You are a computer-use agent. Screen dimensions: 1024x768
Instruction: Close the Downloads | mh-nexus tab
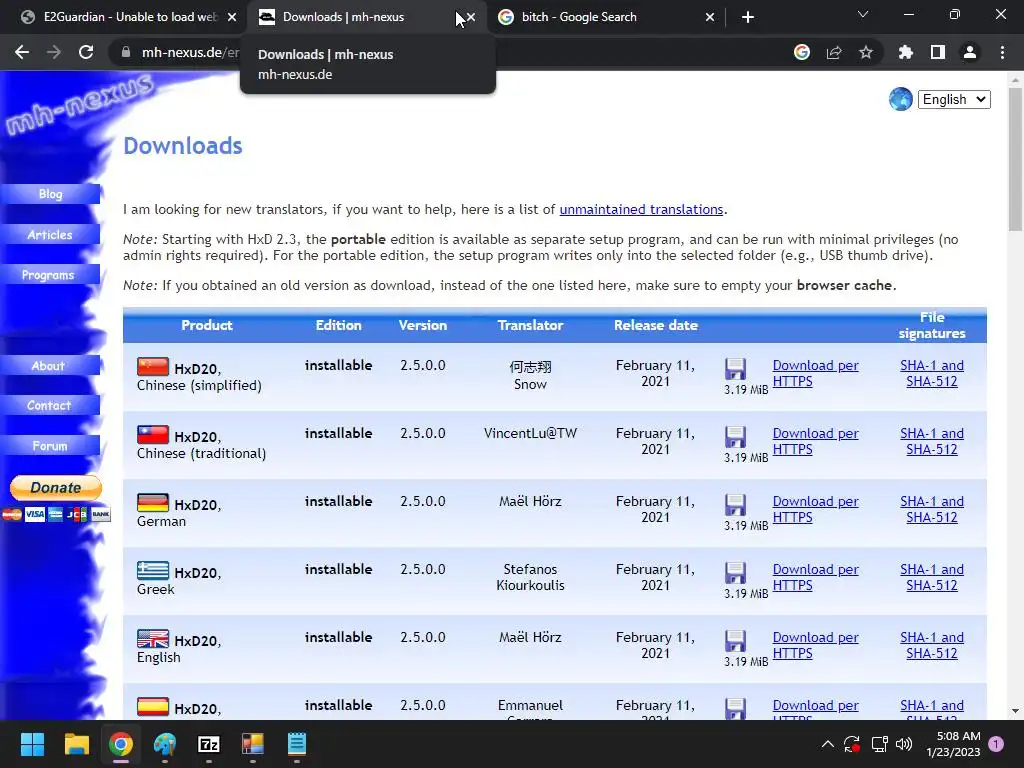(471, 17)
